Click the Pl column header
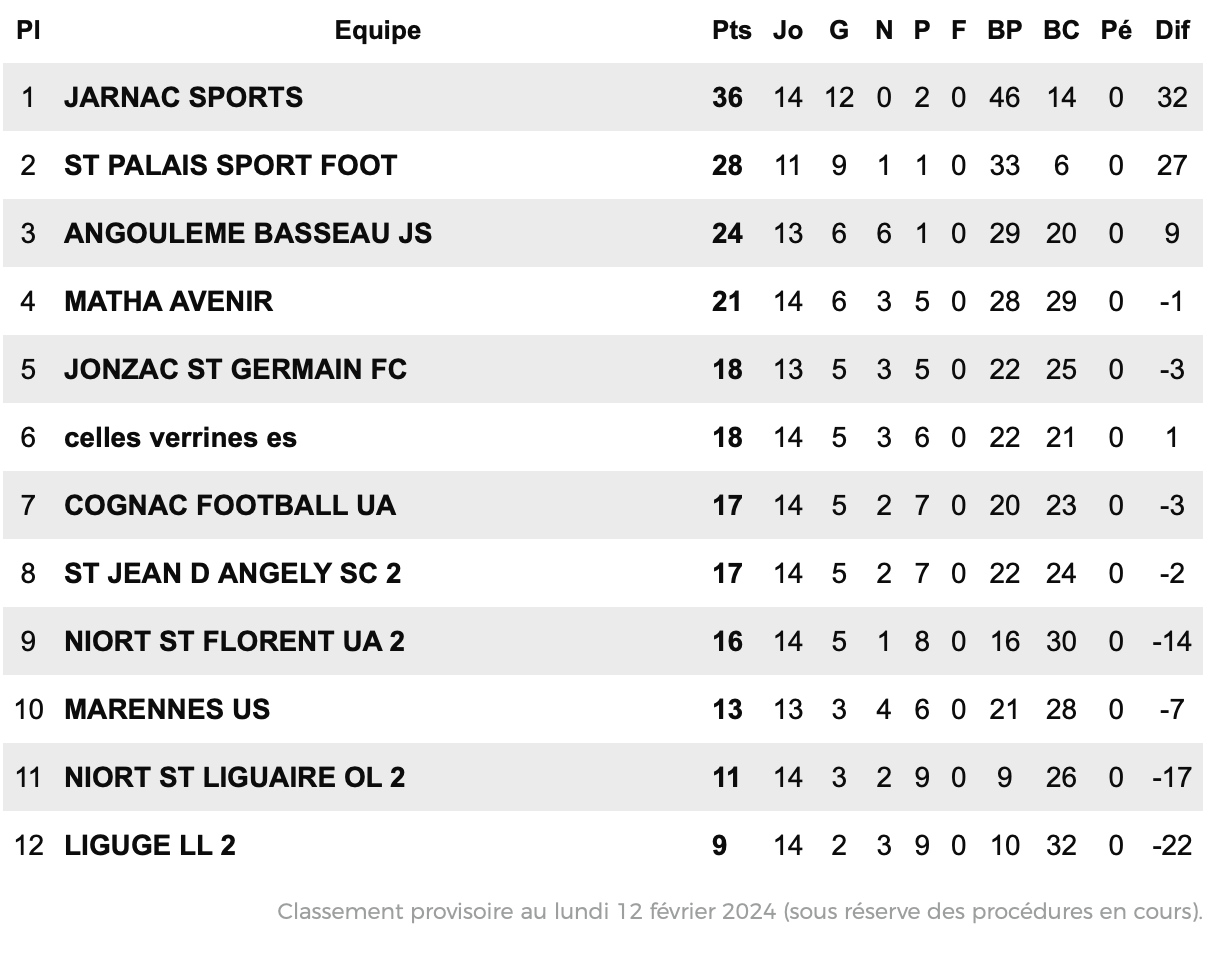 [x=28, y=30]
